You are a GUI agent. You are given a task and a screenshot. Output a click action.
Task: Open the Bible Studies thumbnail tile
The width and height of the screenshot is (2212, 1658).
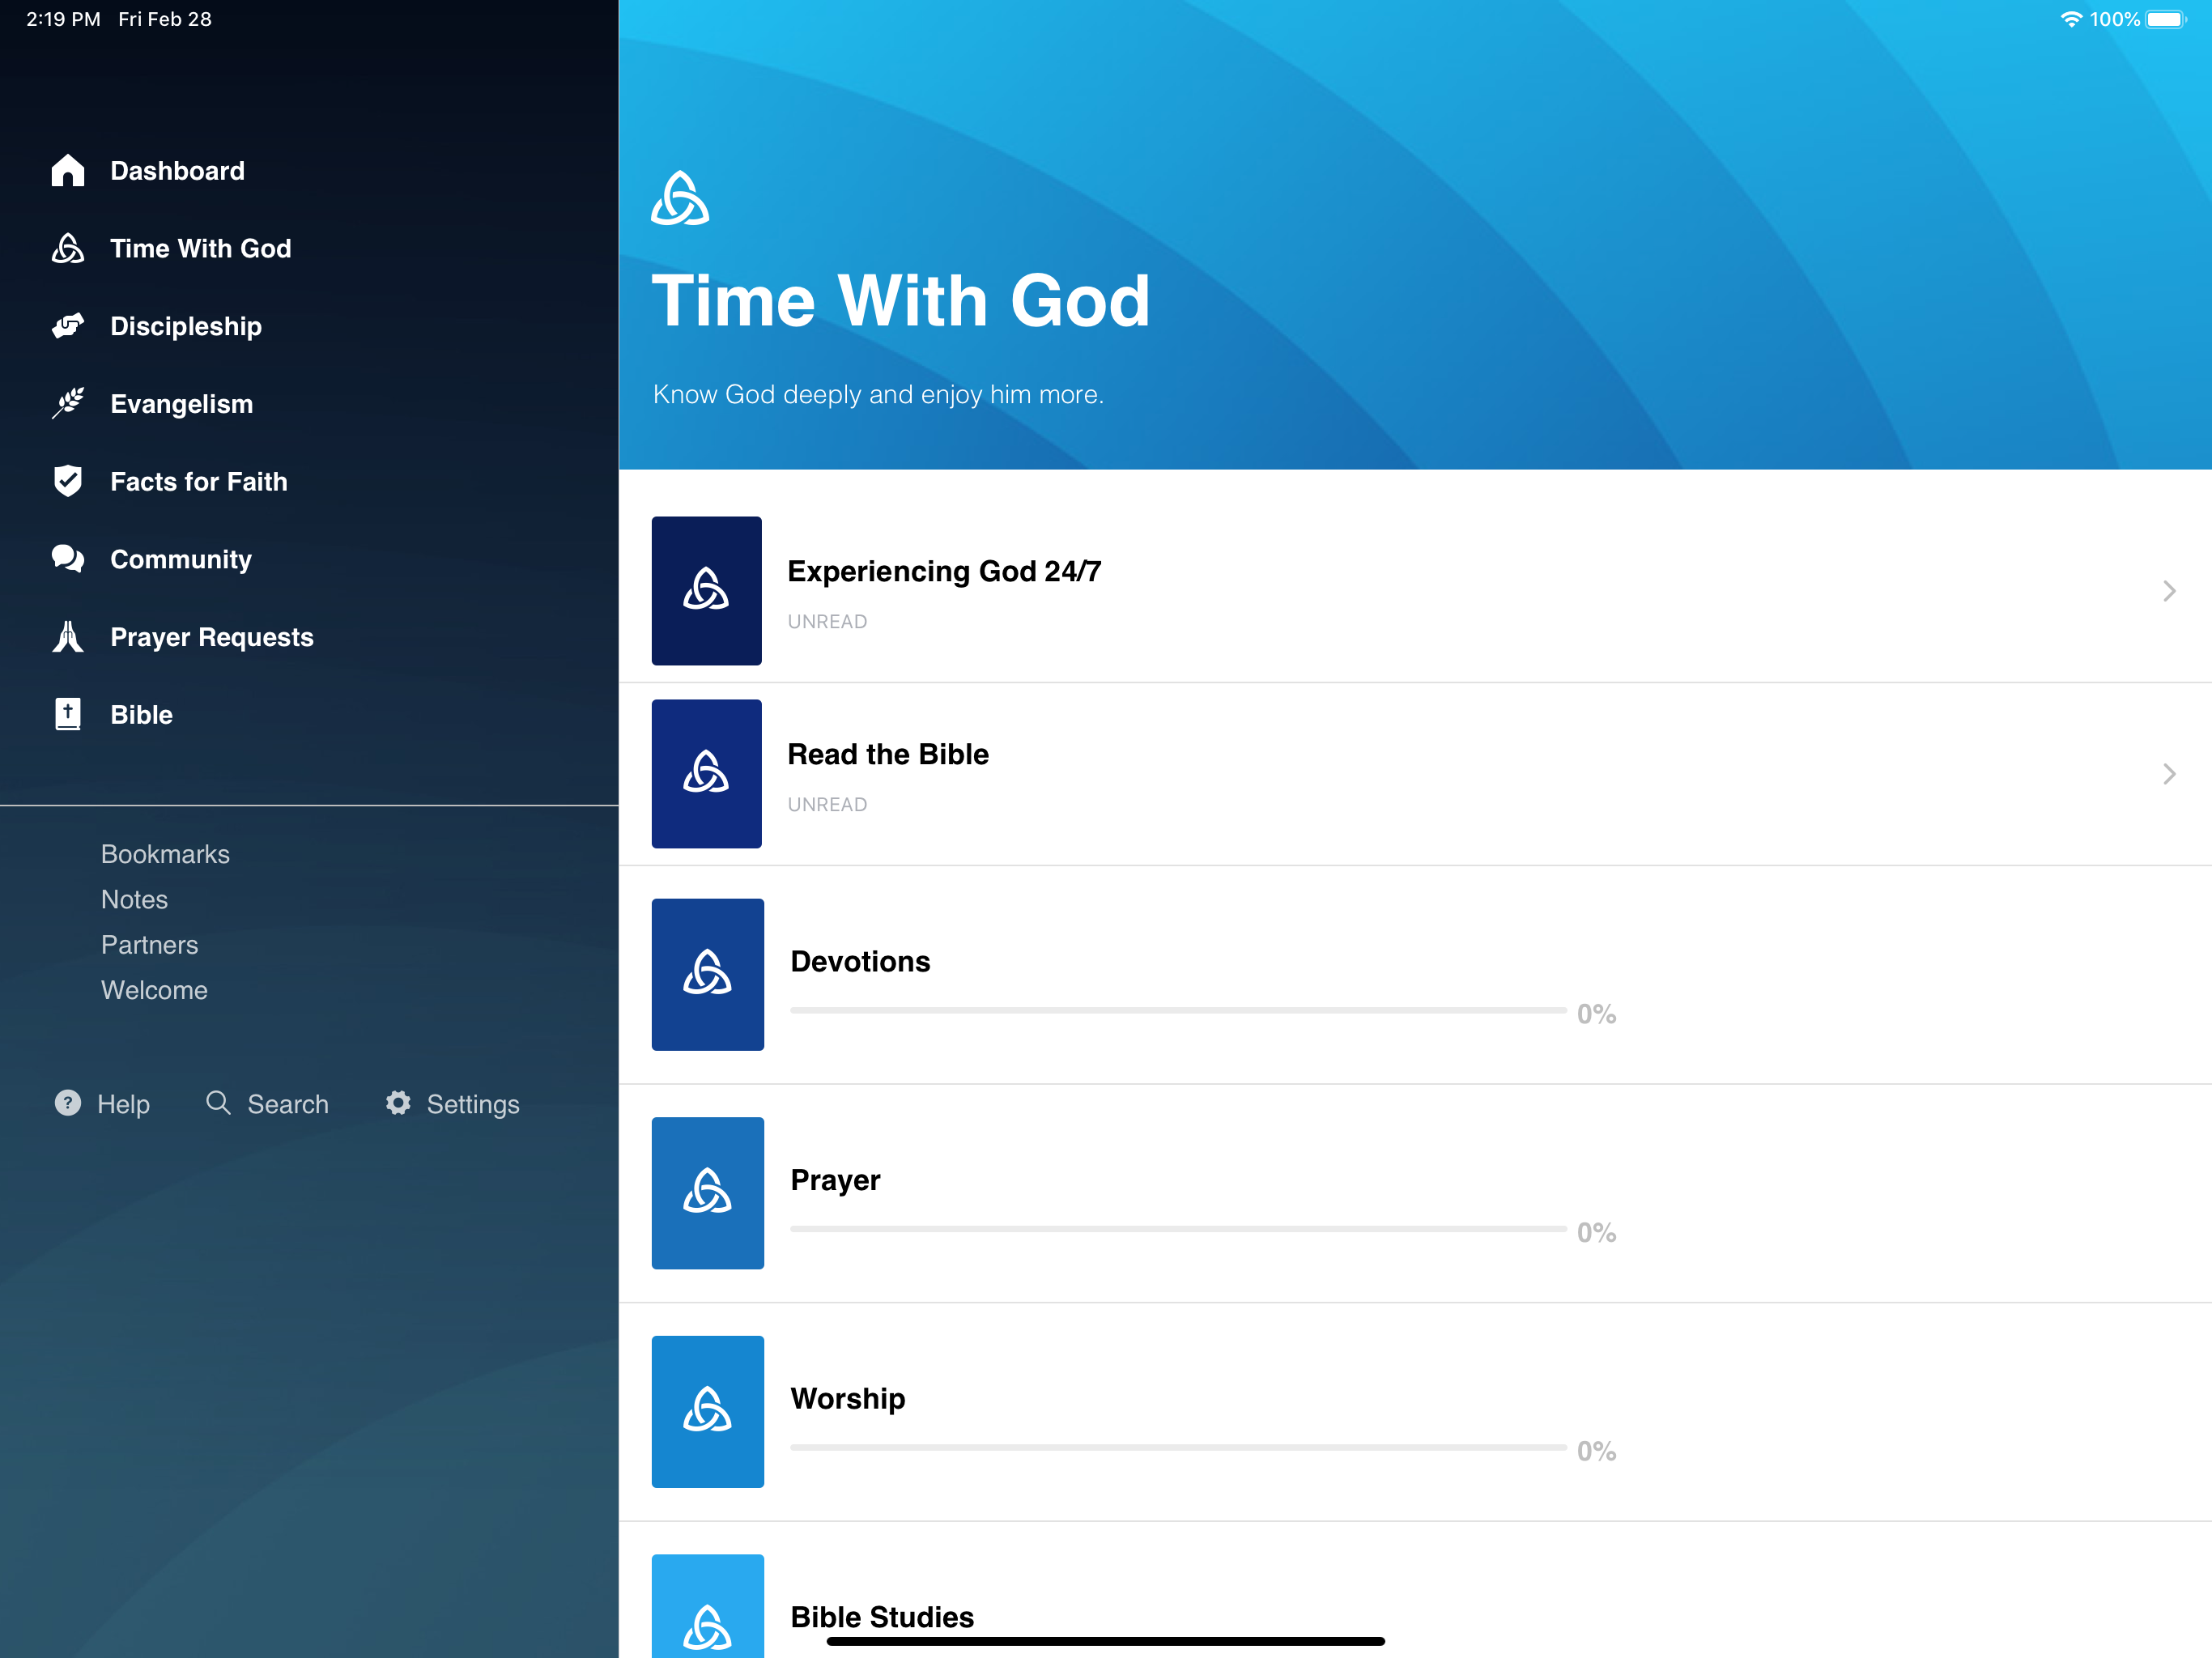click(x=708, y=1606)
